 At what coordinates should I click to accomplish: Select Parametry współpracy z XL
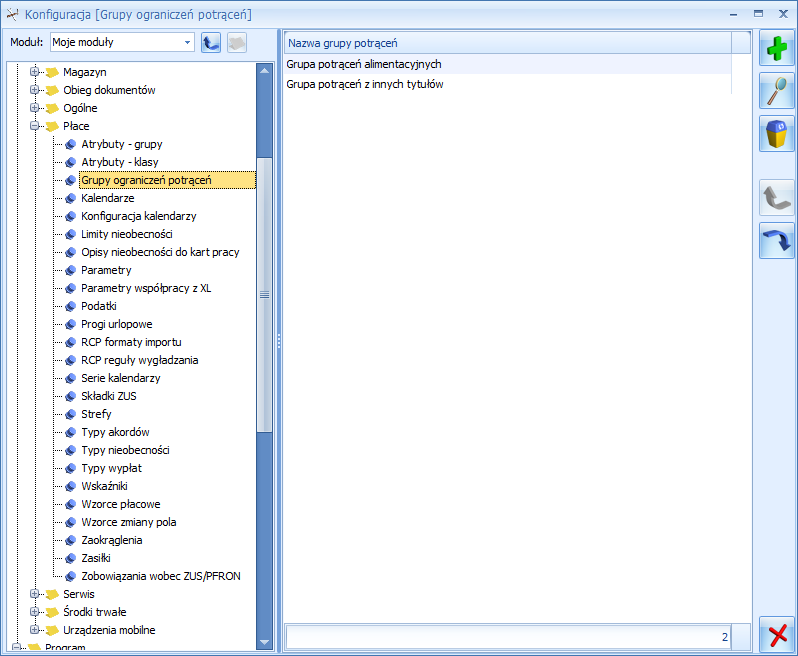click(x=146, y=288)
